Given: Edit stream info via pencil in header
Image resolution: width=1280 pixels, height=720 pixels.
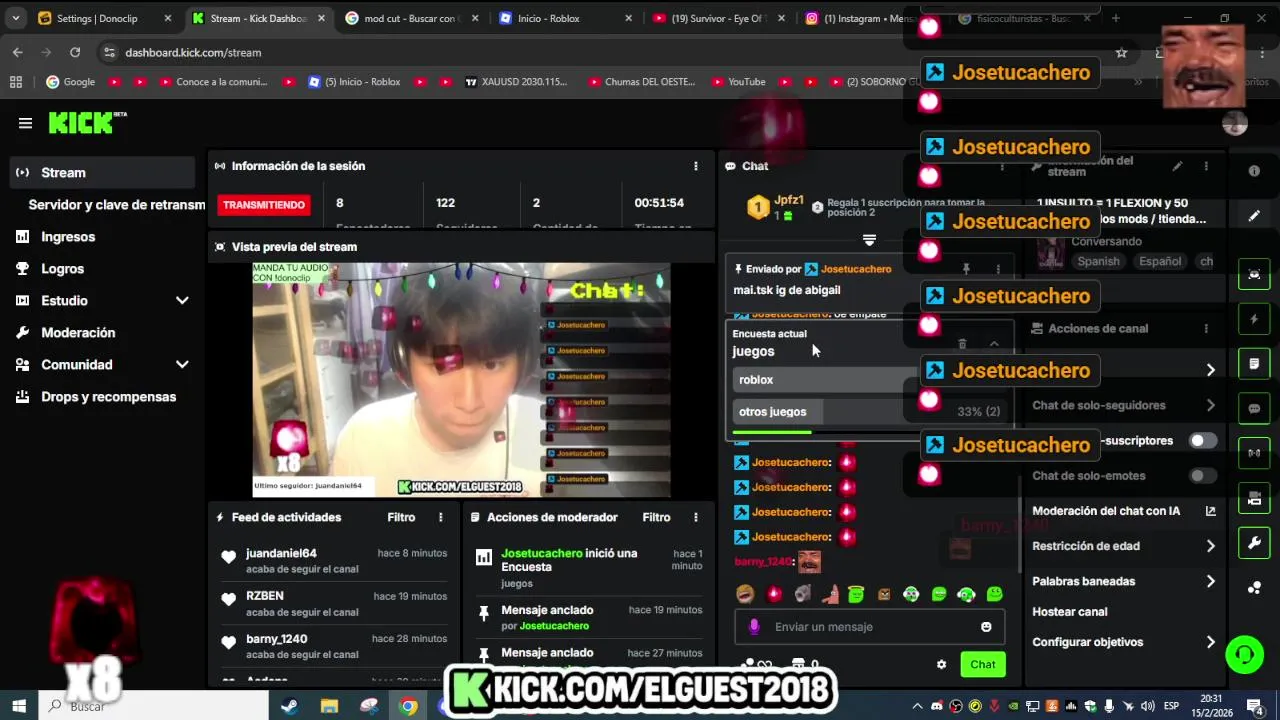Looking at the screenshot, I should click(1177, 166).
